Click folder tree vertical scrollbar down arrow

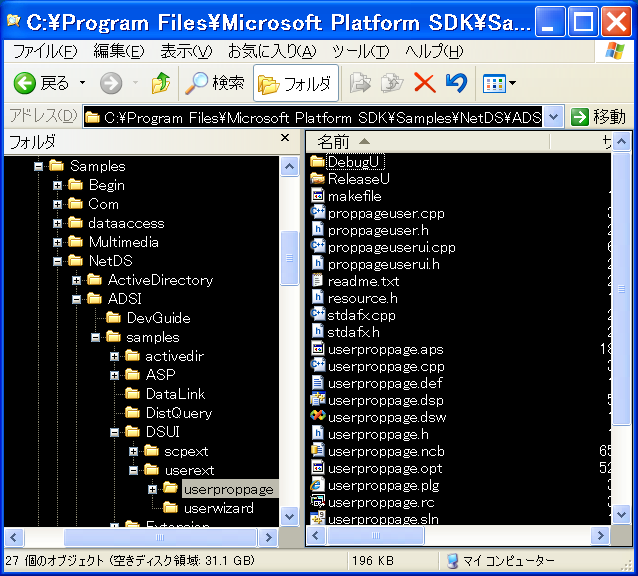click(289, 517)
